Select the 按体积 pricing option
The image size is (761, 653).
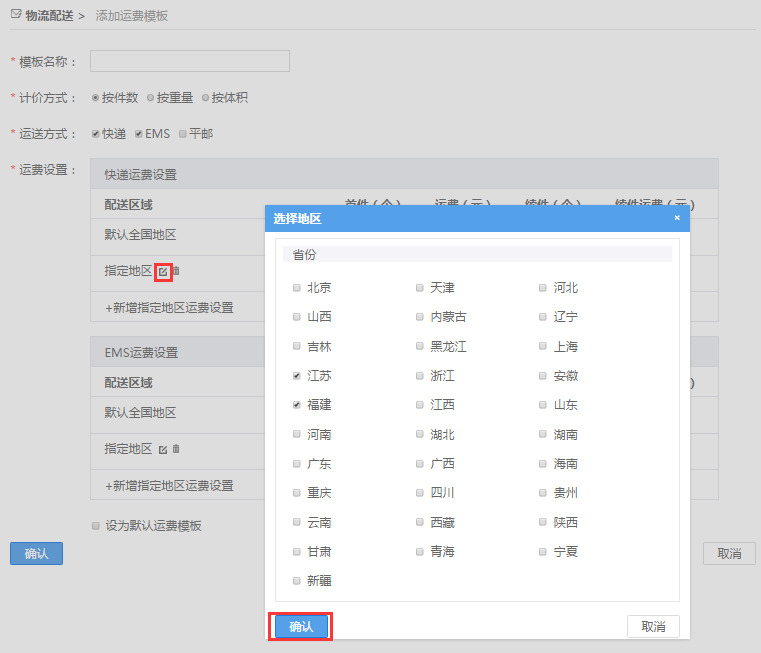click(205, 98)
